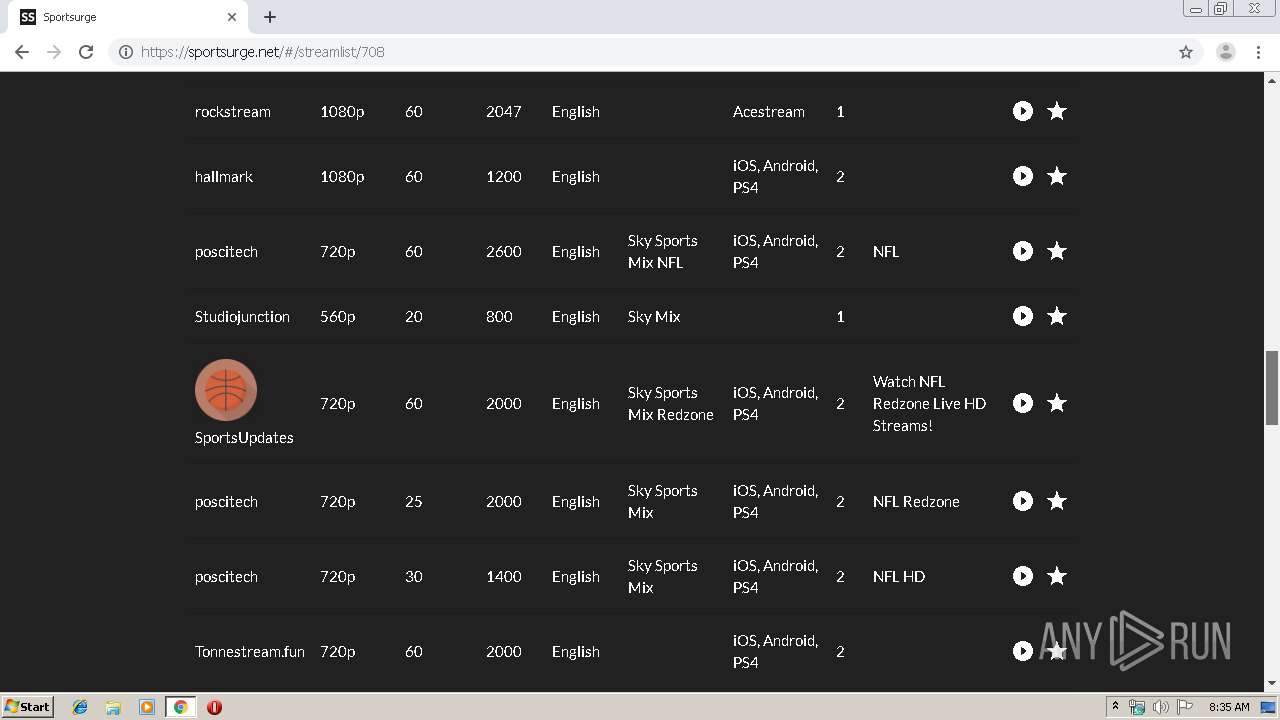Play the SportsUpdates Redzone stream

coord(1022,403)
